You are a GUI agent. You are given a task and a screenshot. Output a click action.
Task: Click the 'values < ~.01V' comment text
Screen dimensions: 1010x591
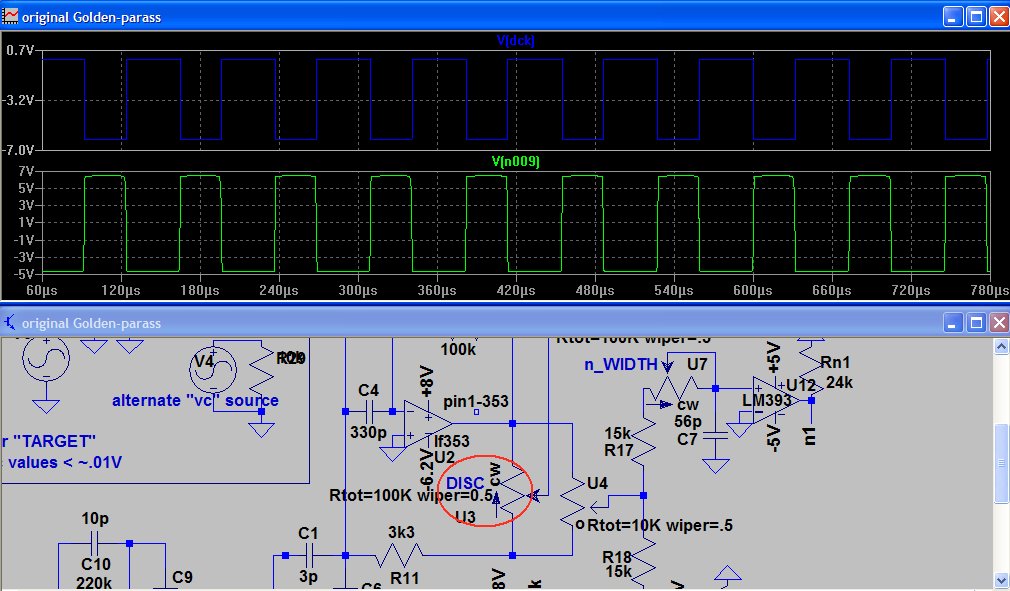coord(64,462)
